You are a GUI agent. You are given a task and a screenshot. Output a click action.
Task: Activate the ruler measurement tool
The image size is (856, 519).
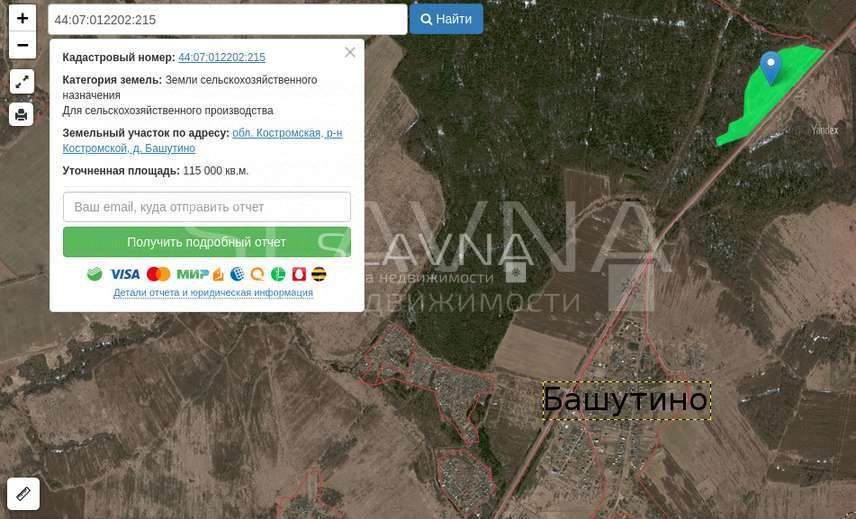[x=23, y=494]
